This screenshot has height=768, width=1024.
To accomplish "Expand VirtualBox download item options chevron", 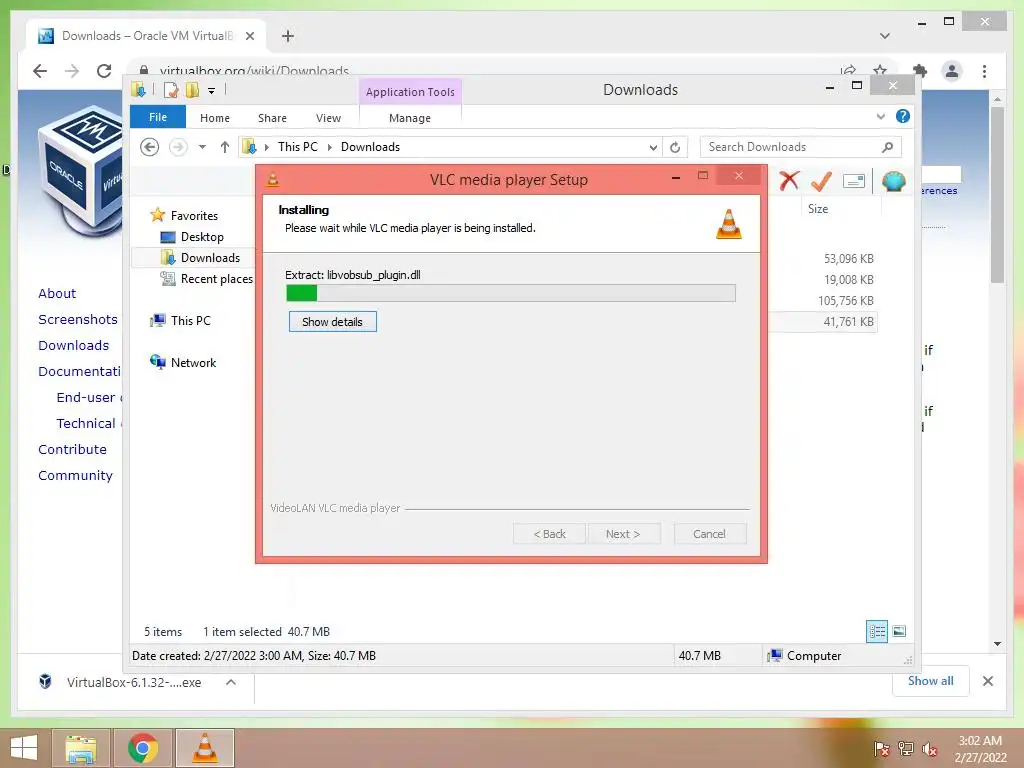I will pyautogui.click(x=231, y=682).
